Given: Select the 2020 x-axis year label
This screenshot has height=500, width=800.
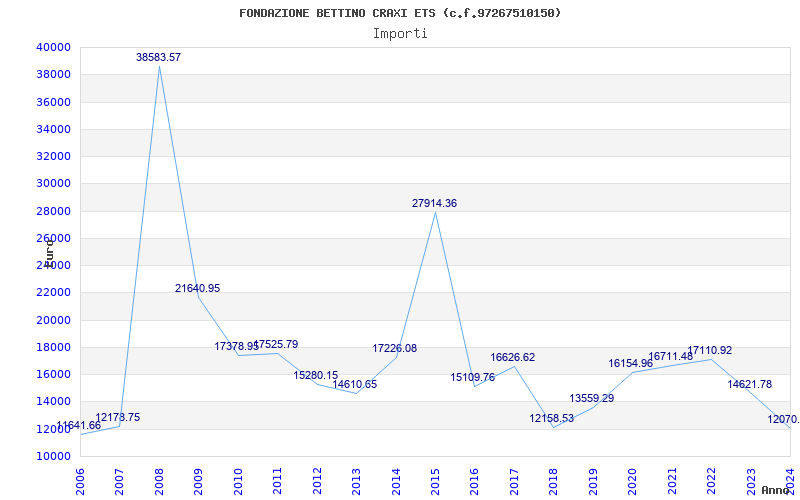Looking at the screenshot, I should click(x=633, y=481).
